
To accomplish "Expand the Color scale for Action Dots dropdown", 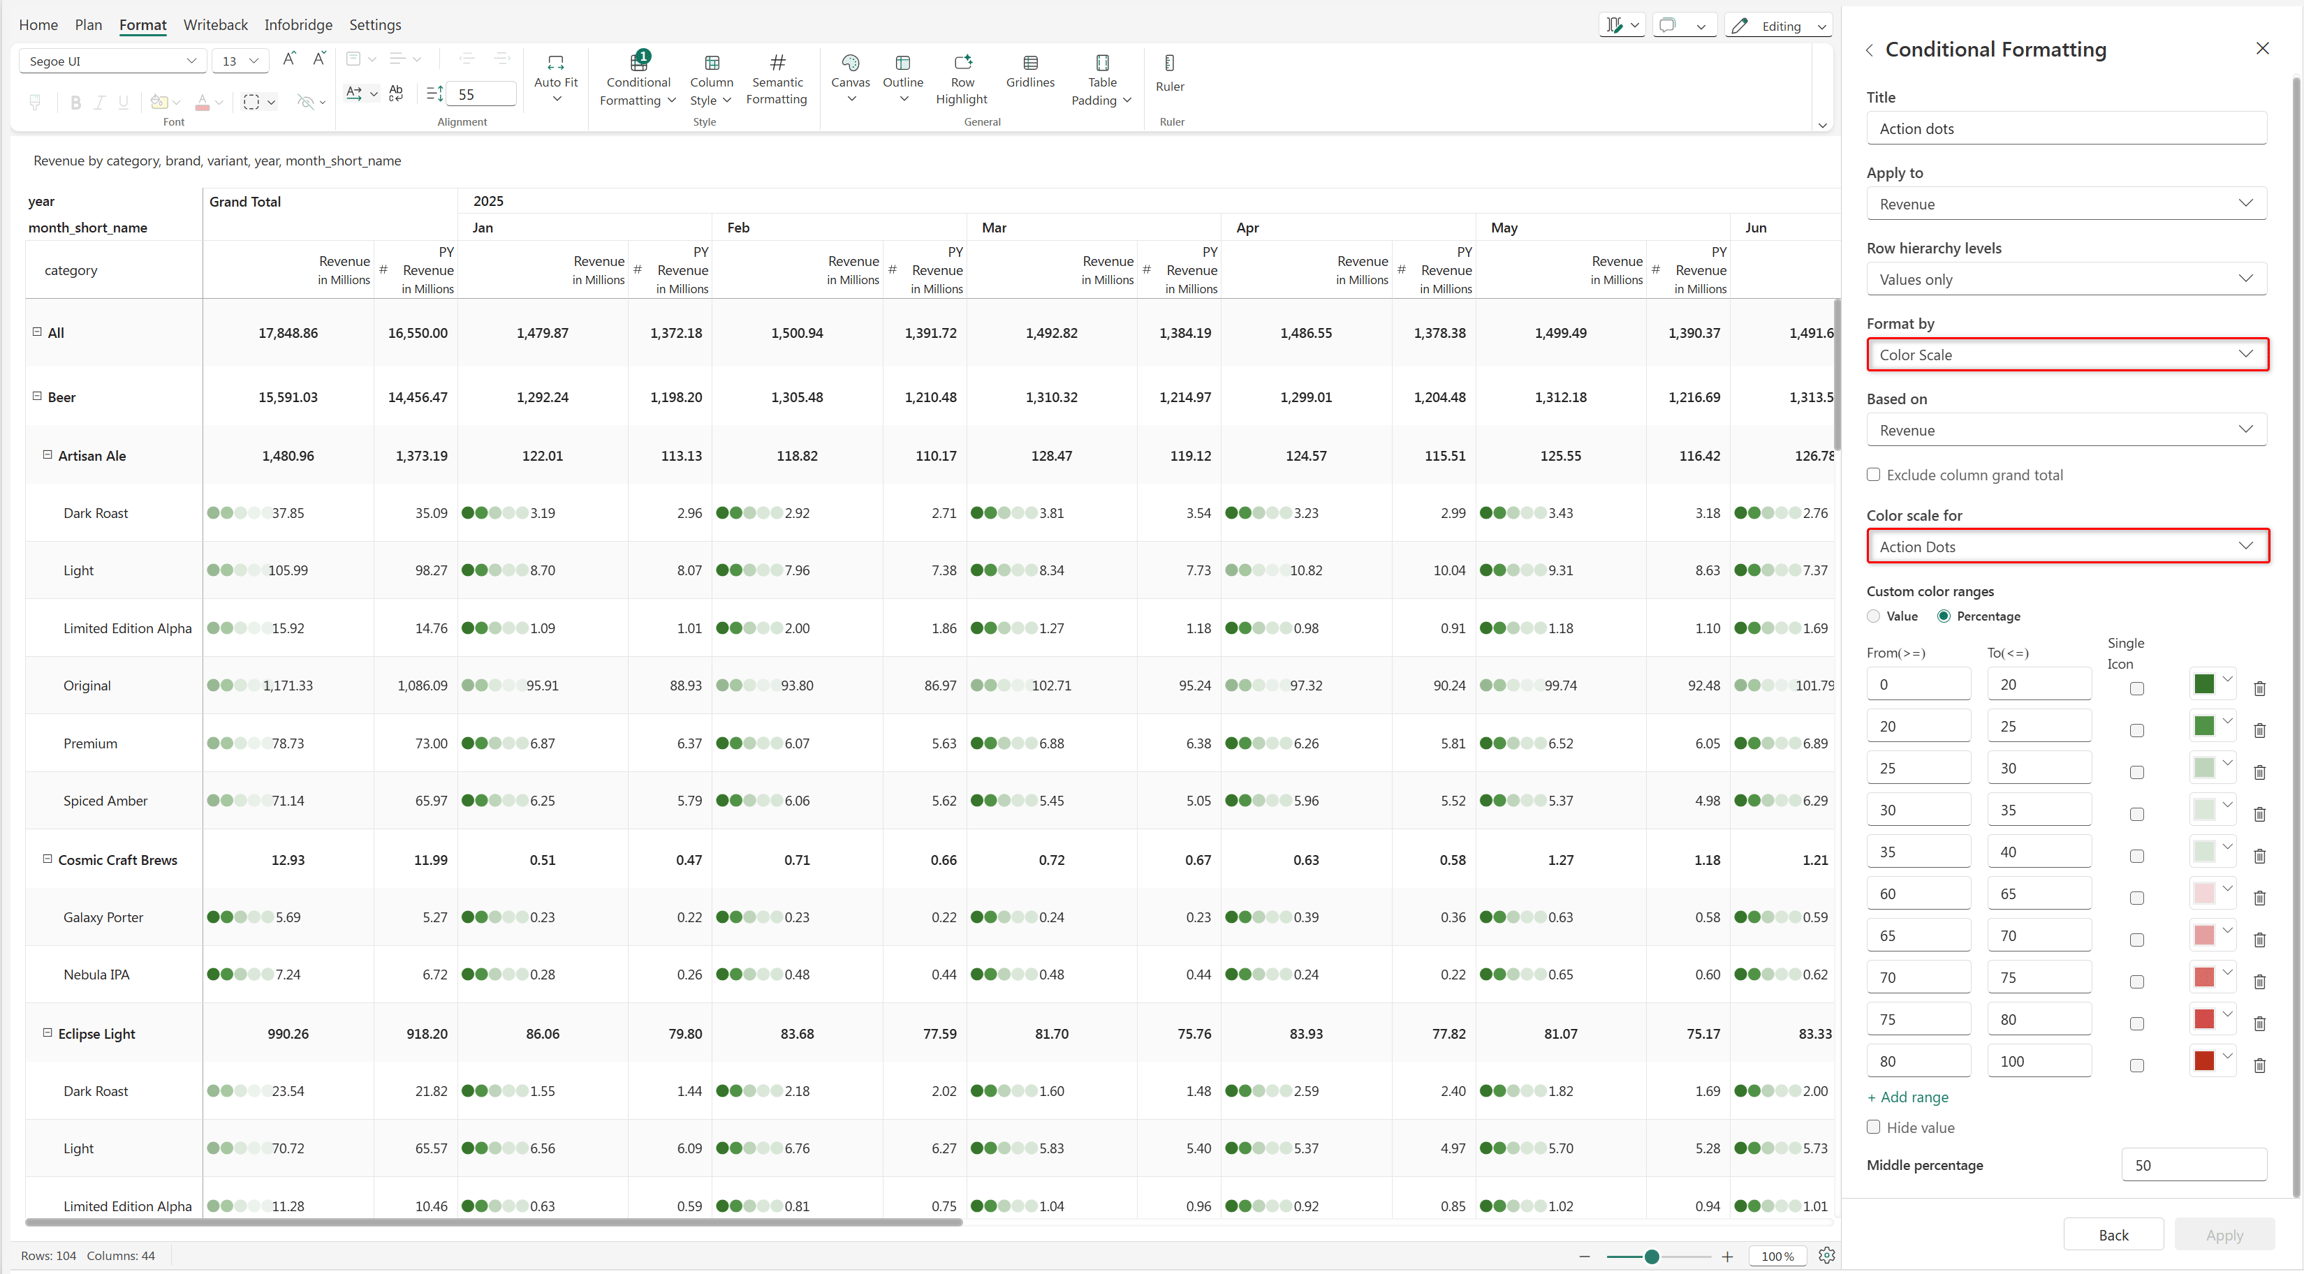I will pyautogui.click(x=2066, y=547).
